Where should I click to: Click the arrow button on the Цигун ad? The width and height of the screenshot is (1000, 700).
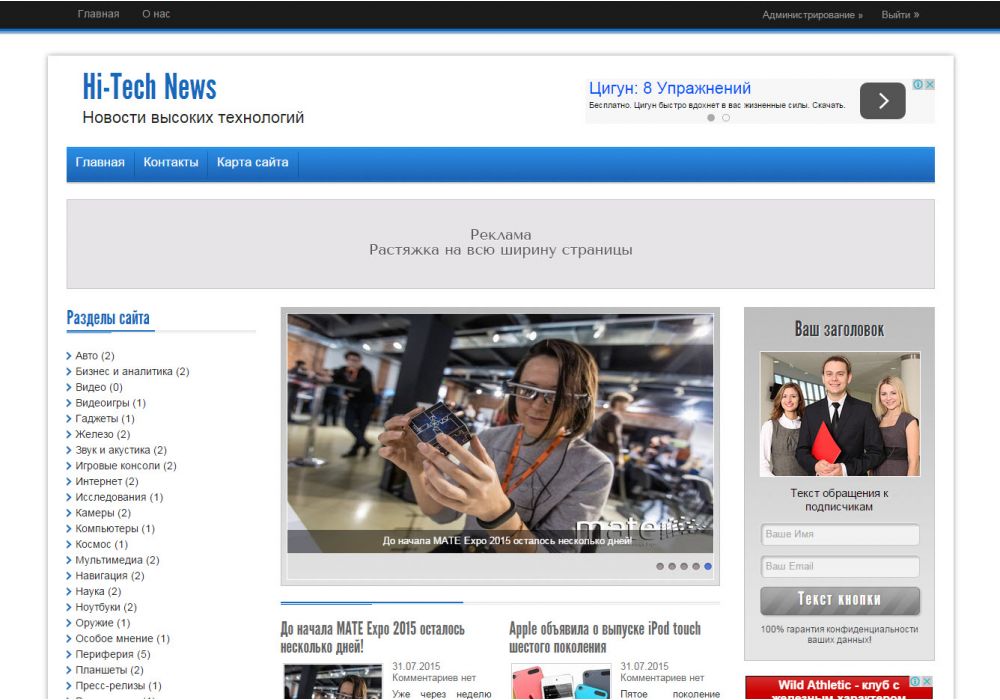coord(882,101)
